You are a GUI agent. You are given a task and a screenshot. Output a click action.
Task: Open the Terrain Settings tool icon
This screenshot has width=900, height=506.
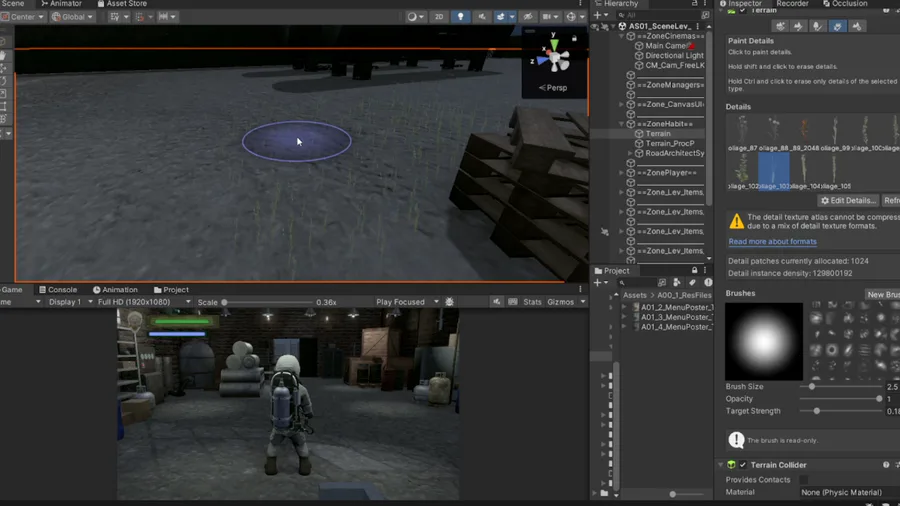(857, 26)
